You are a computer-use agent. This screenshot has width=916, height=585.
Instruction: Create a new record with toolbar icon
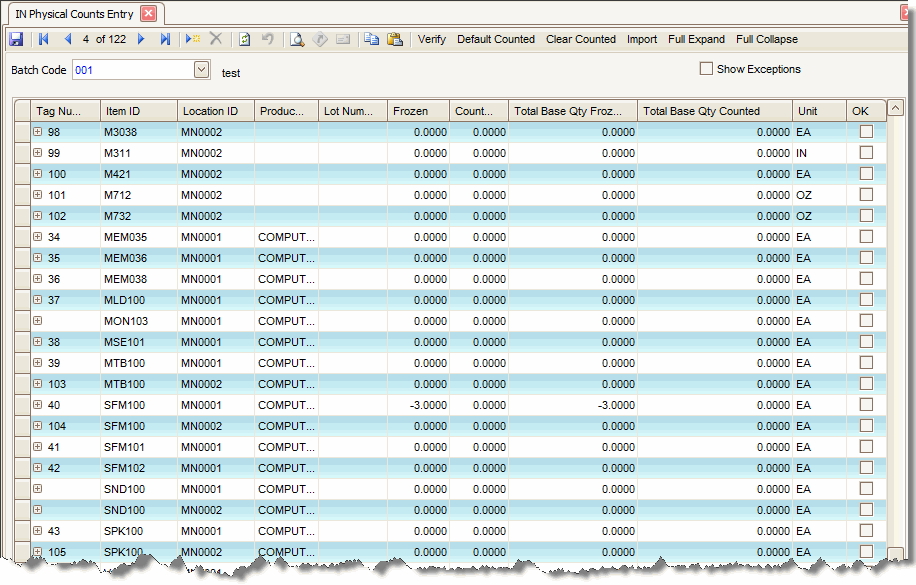point(192,39)
